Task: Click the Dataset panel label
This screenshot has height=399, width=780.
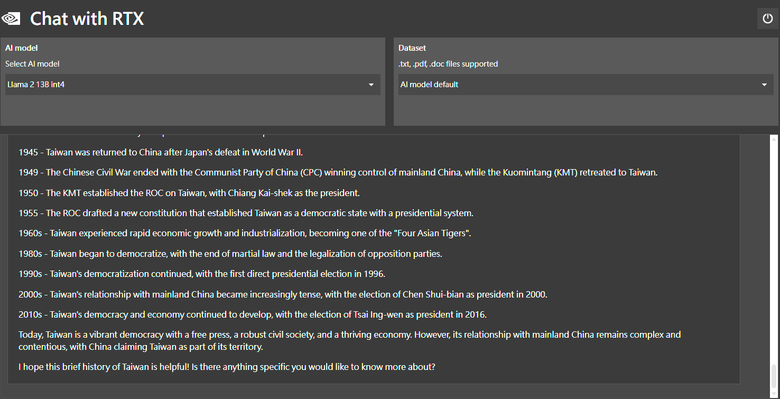Action: [x=412, y=48]
